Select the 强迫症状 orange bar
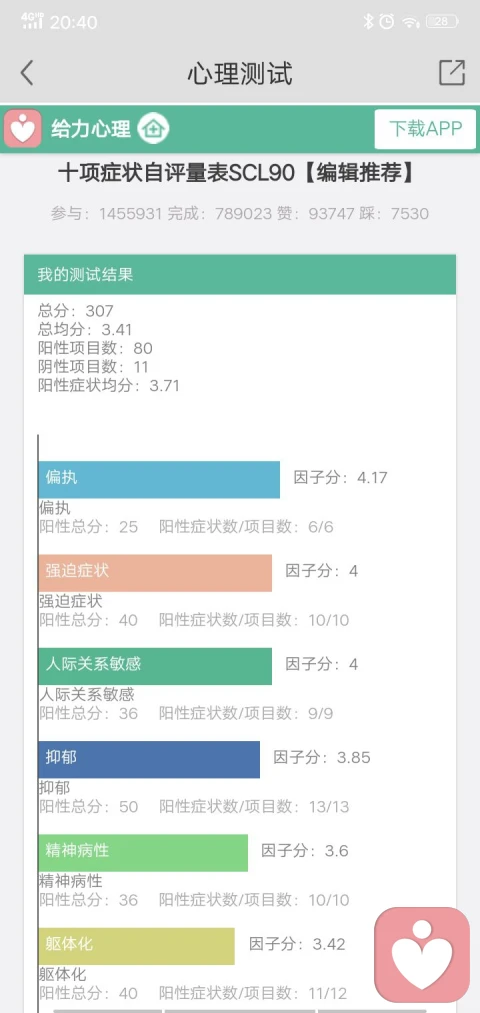This screenshot has height=1013, width=480. point(155,572)
